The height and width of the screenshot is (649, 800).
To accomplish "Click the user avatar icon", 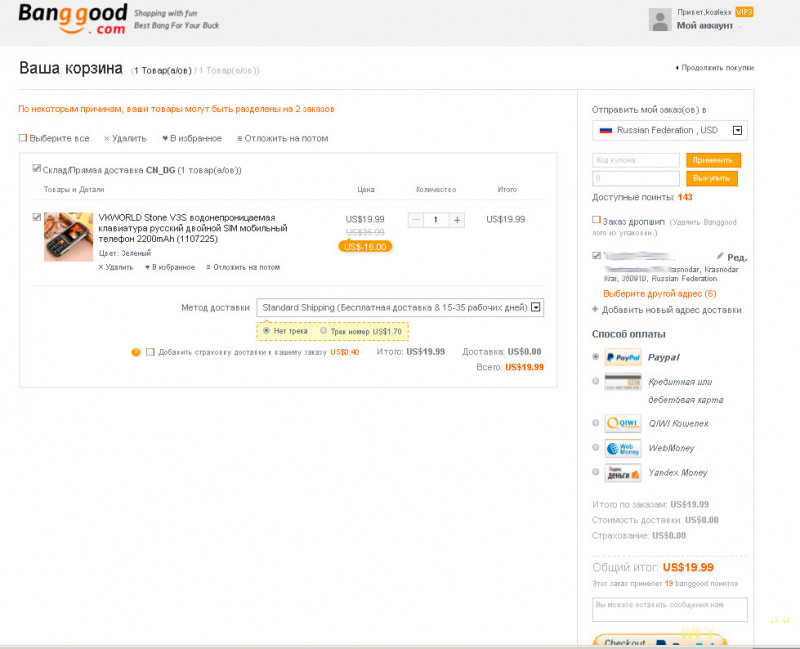I will click(660, 20).
